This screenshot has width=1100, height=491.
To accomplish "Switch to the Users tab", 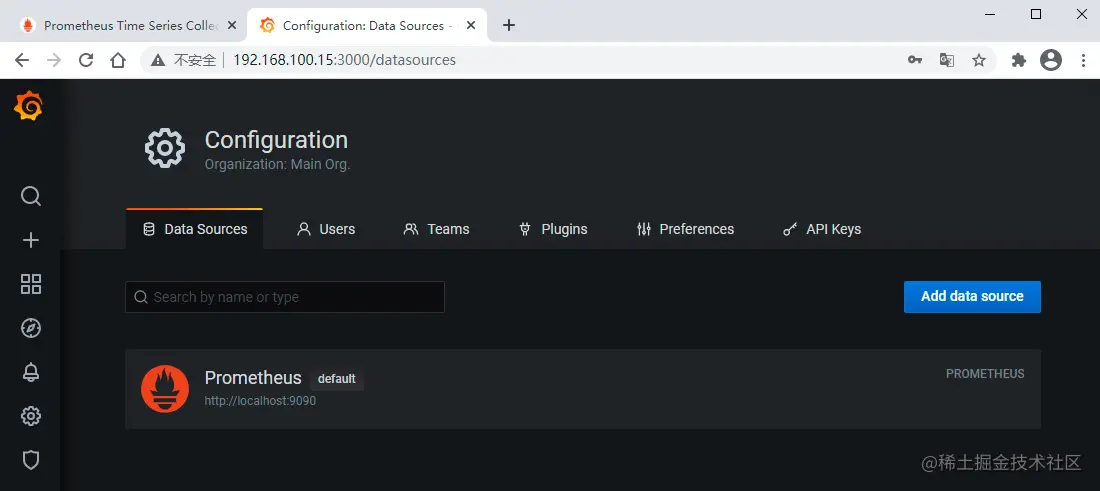I will 326,229.
